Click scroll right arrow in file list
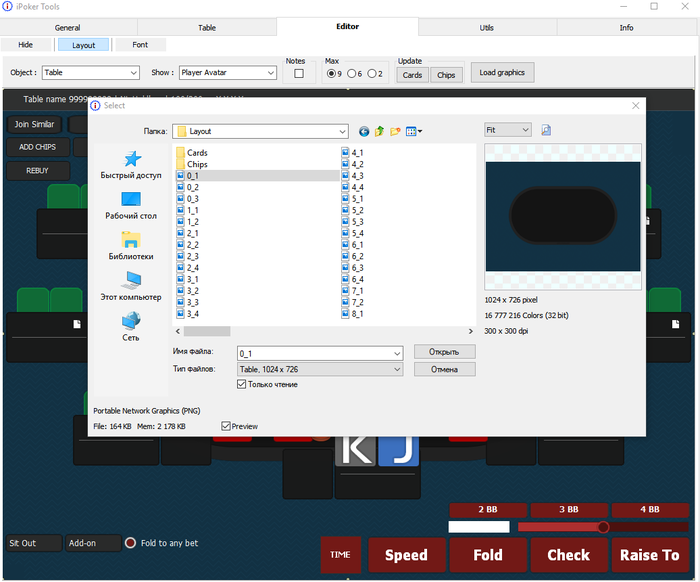Viewport: 700px width, 582px height. (471, 331)
